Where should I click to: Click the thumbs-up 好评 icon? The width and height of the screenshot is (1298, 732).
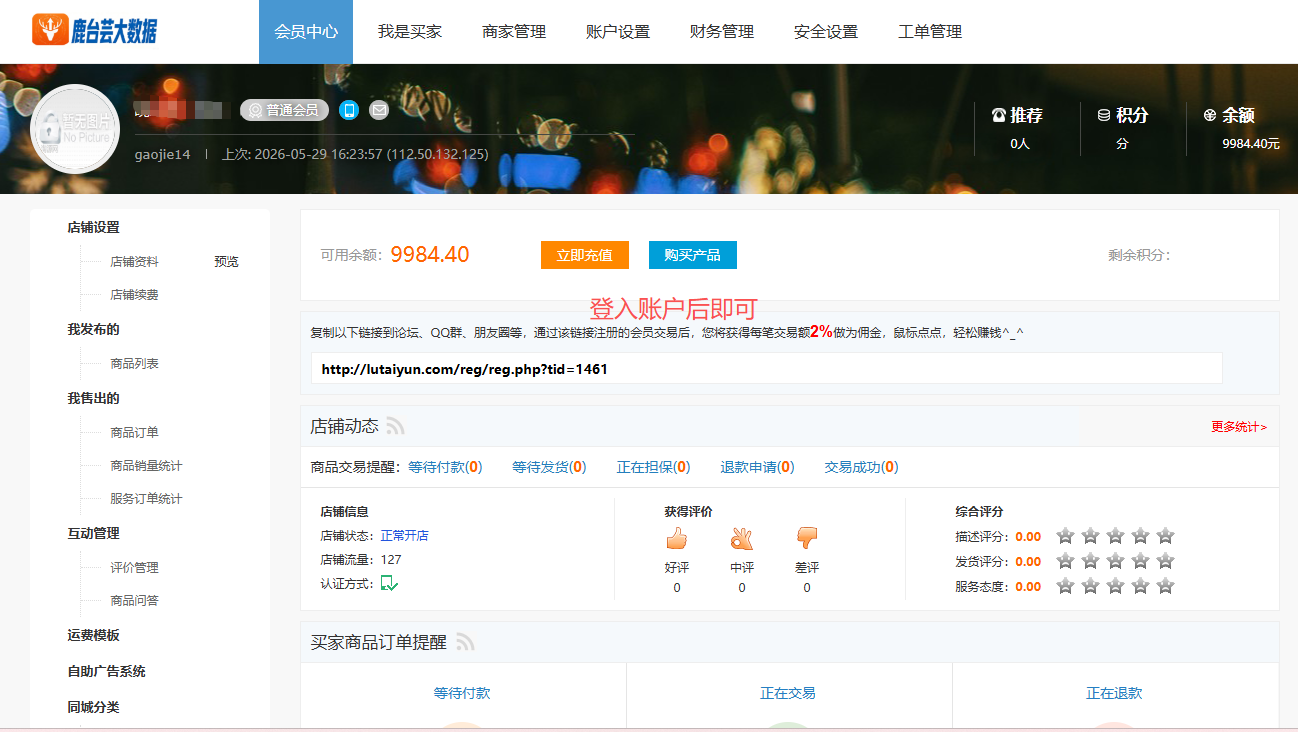point(677,539)
